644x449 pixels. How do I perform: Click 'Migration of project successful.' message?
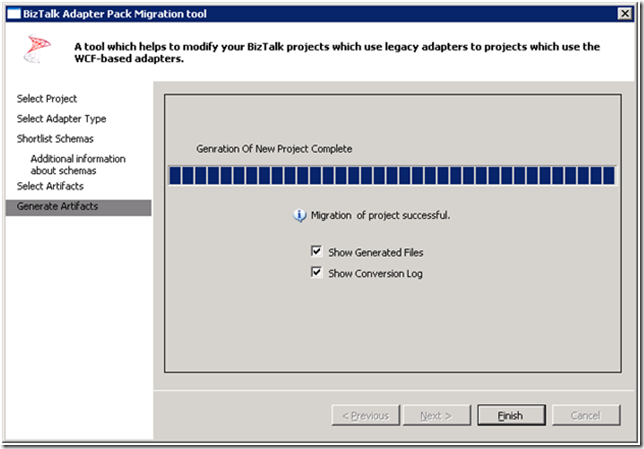pyautogui.click(x=380, y=215)
